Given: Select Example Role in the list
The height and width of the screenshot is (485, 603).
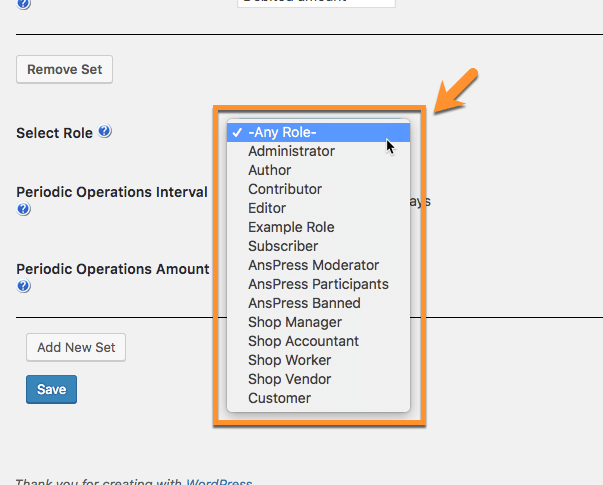Looking at the screenshot, I should click(x=291, y=227).
